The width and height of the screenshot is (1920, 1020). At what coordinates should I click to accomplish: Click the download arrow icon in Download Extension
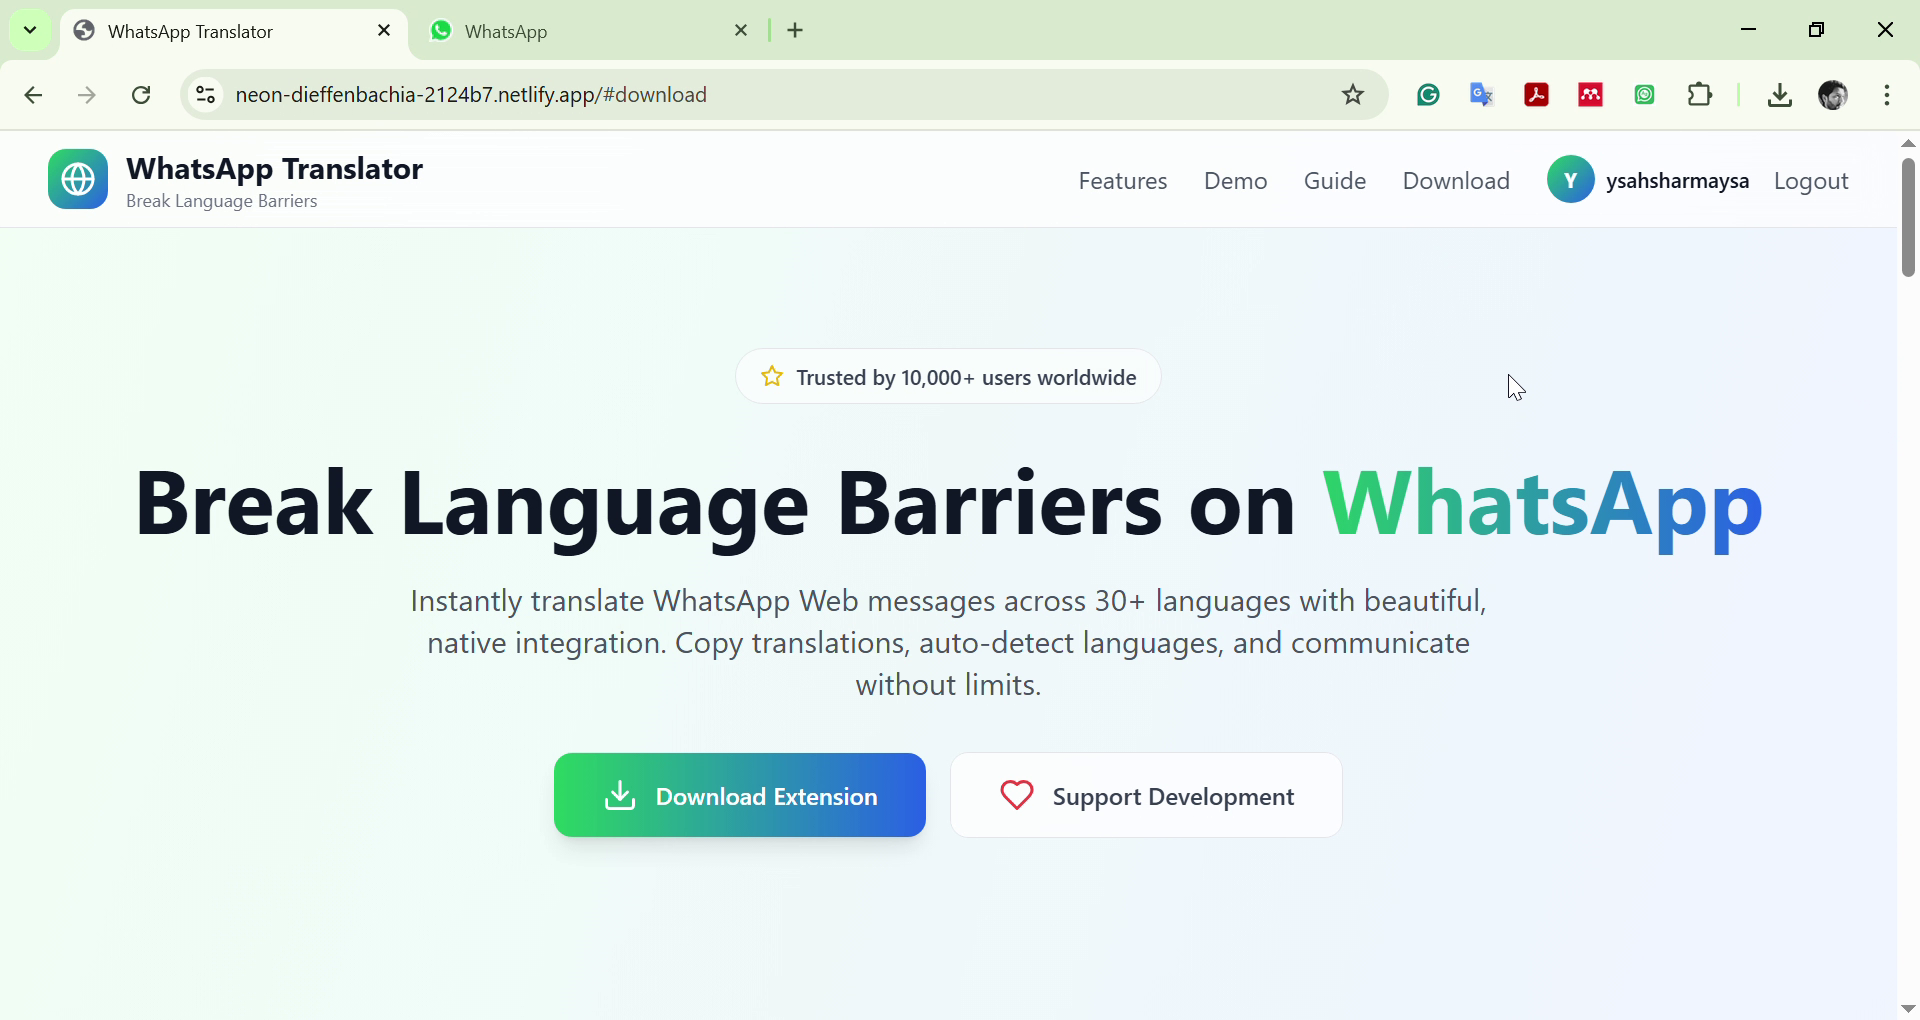coord(620,796)
